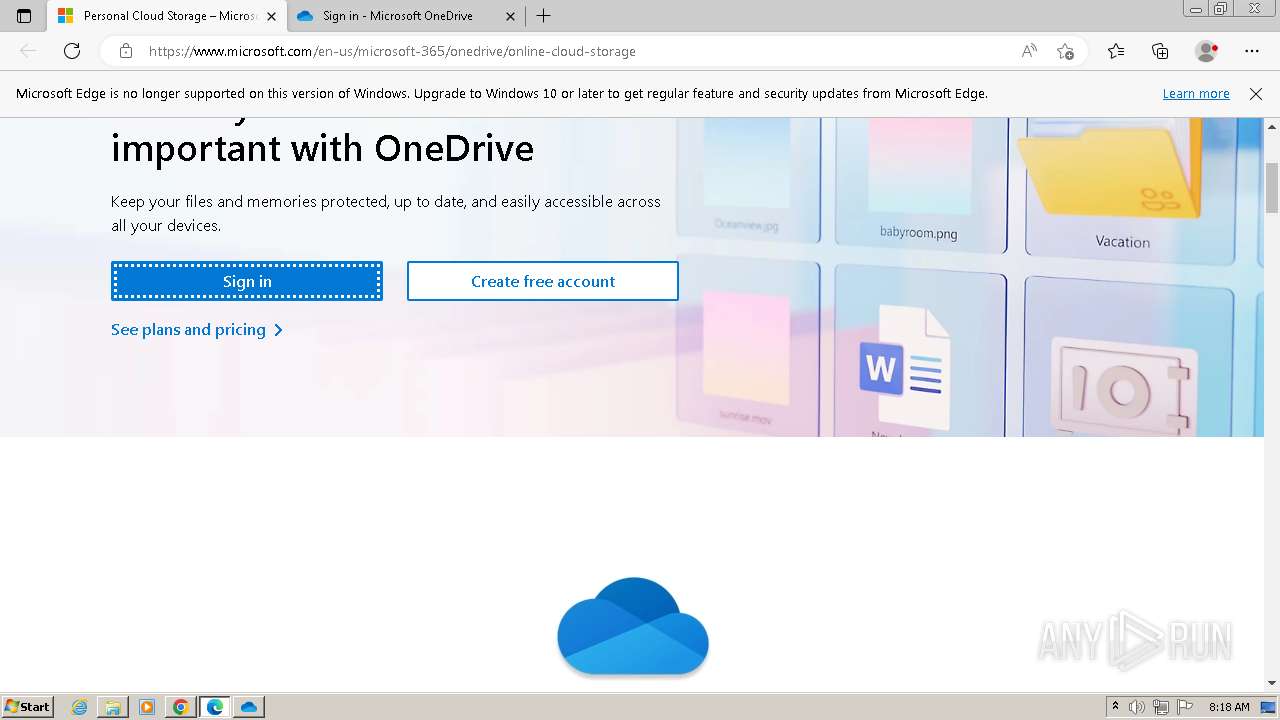The width and height of the screenshot is (1280, 720).
Task: Switch to Personal Cloud Storage tab
Action: (166, 16)
